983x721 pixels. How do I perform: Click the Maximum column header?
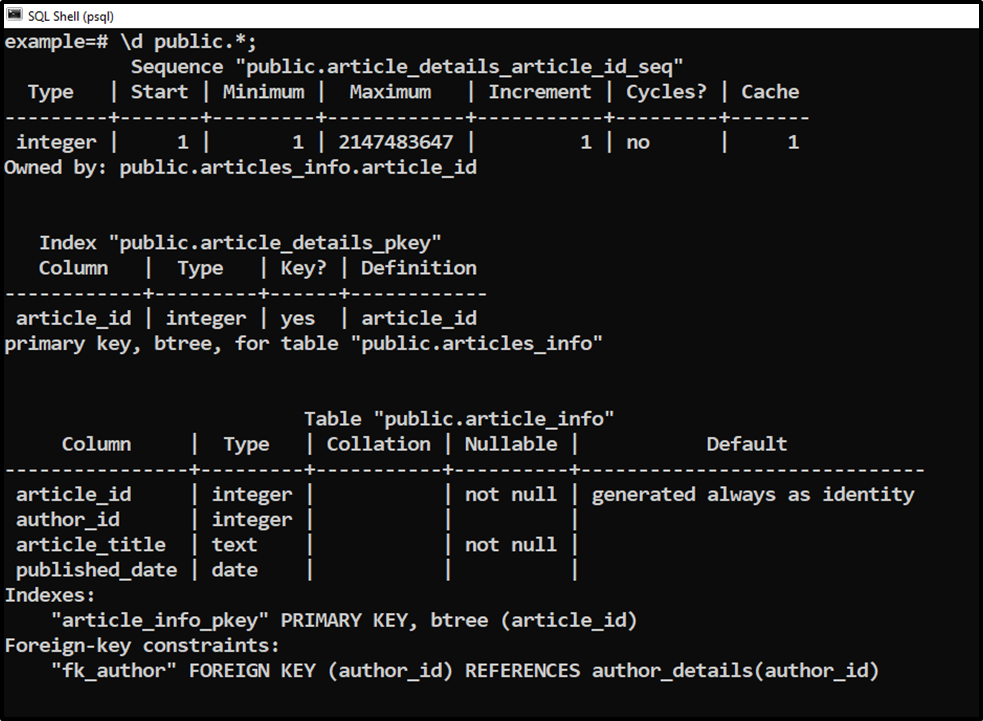[390, 92]
